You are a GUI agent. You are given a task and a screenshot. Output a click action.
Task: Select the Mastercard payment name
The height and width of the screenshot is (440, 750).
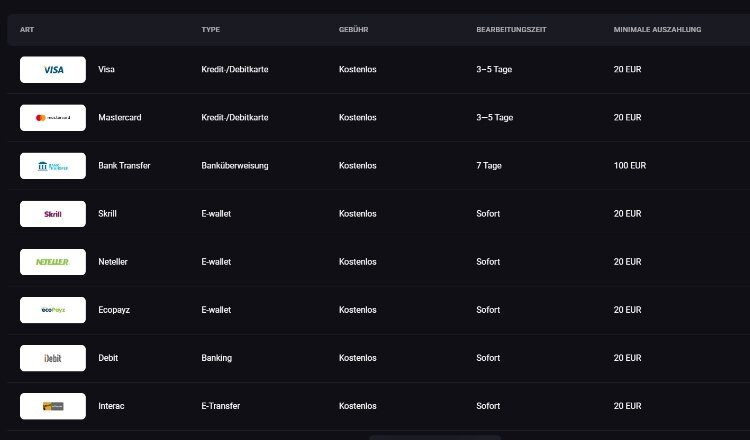(x=120, y=118)
